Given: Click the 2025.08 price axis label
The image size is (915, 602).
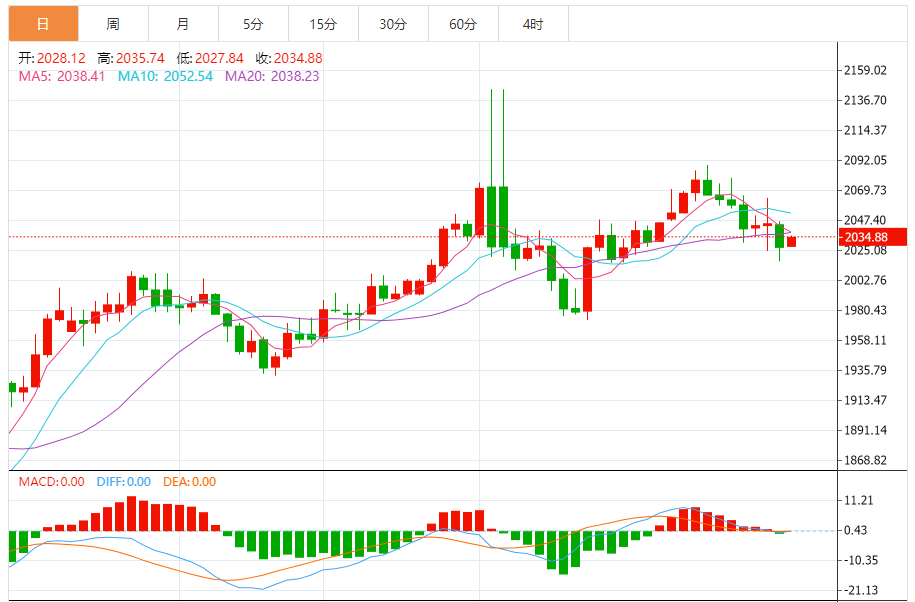Looking at the screenshot, I should 865,251.
